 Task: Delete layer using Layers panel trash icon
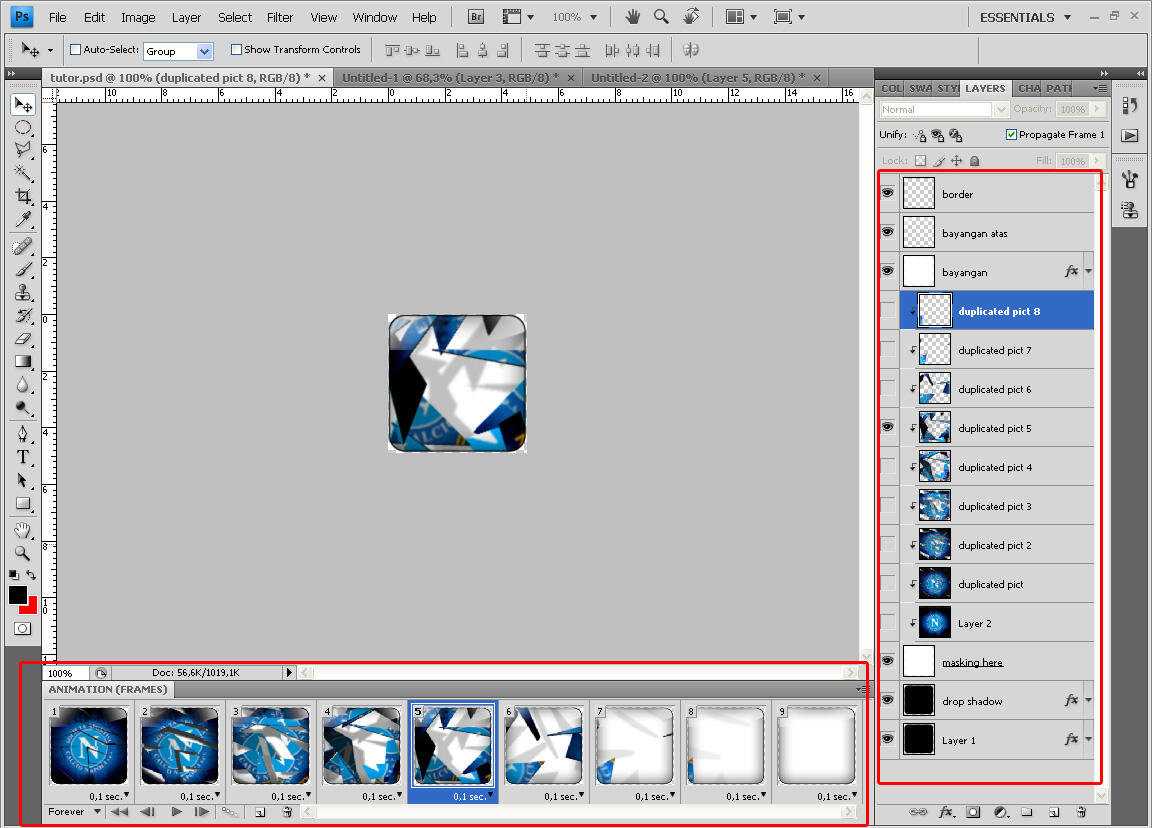coord(1081,812)
